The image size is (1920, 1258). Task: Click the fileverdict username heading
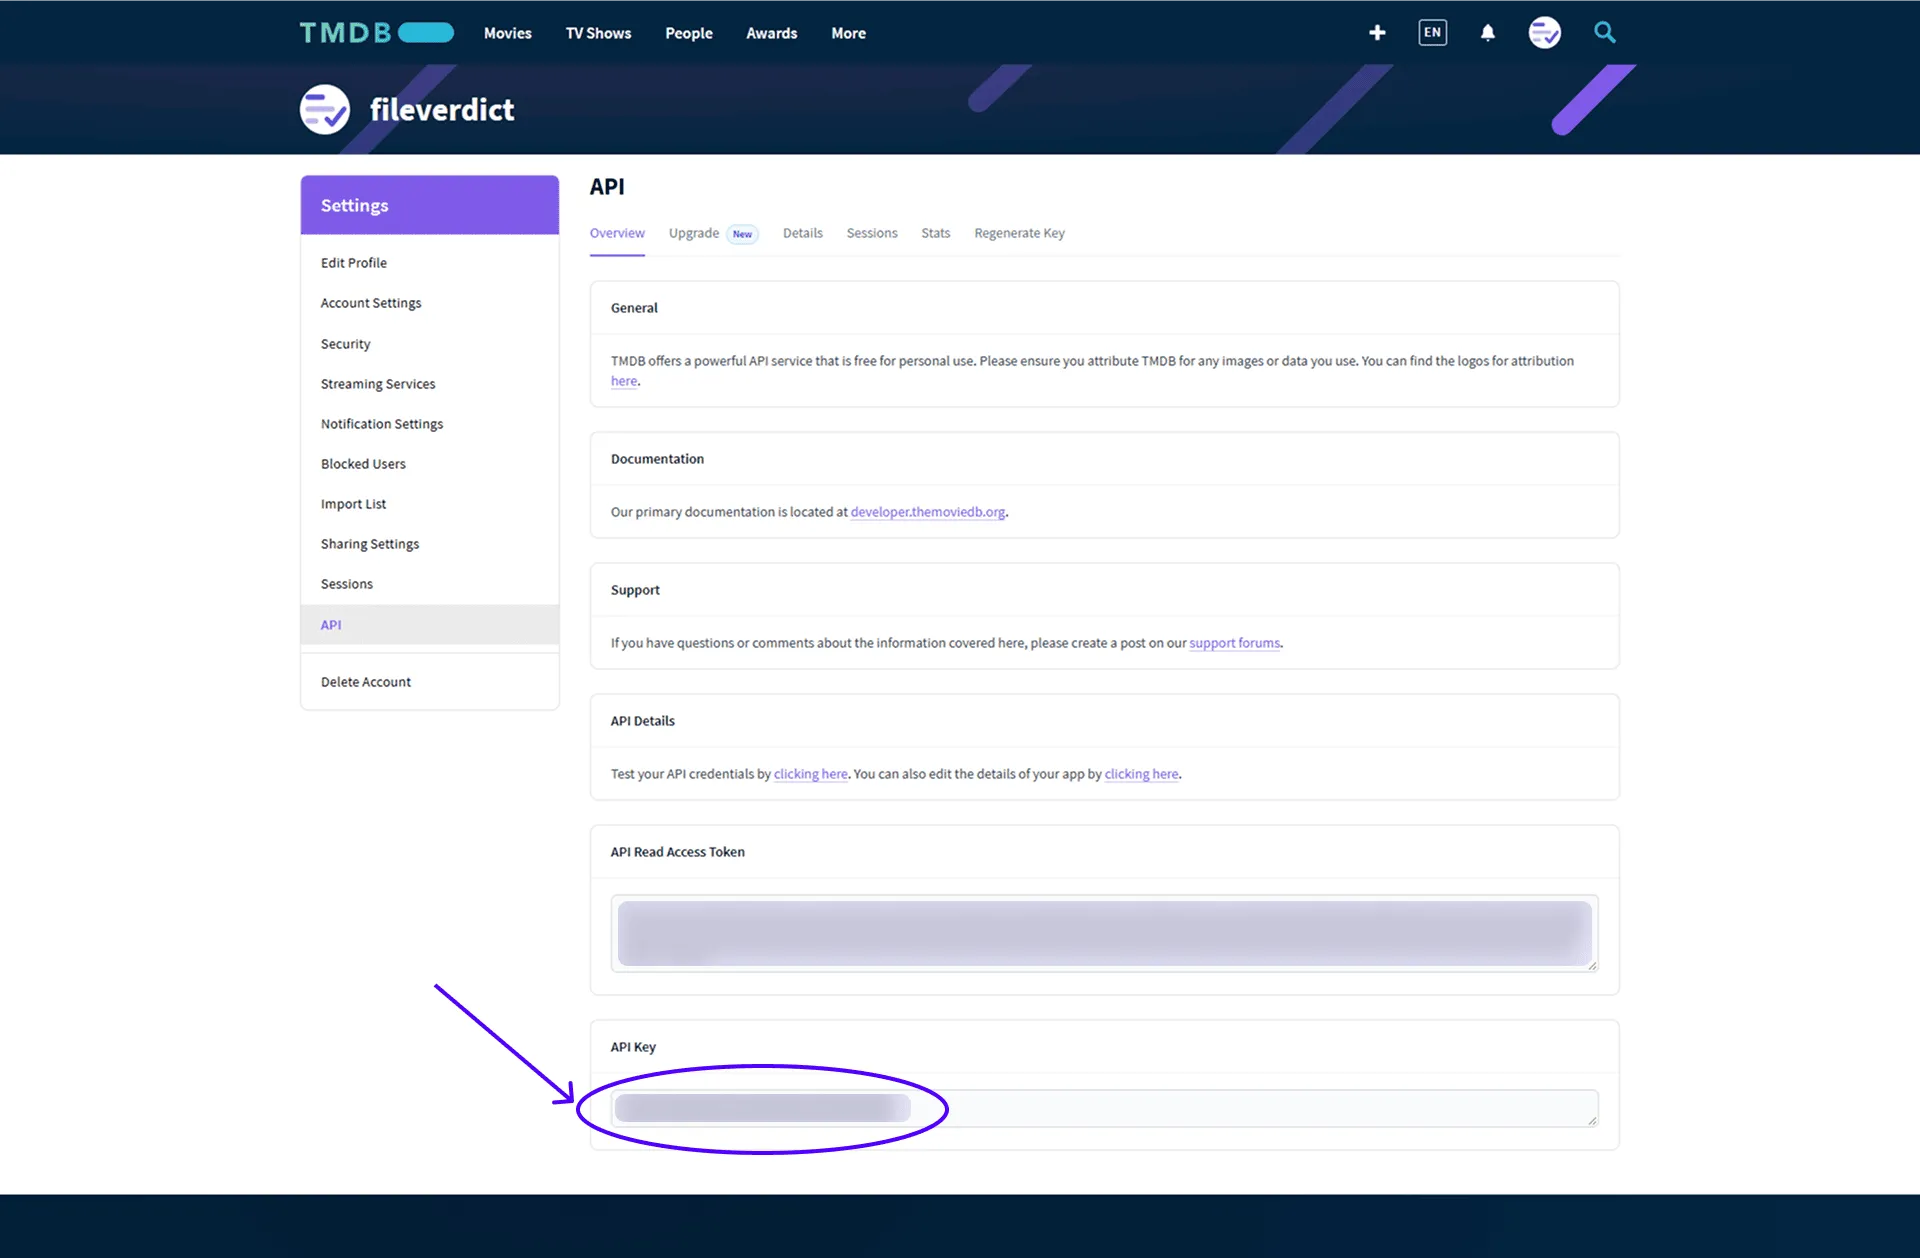click(x=442, y=109)
